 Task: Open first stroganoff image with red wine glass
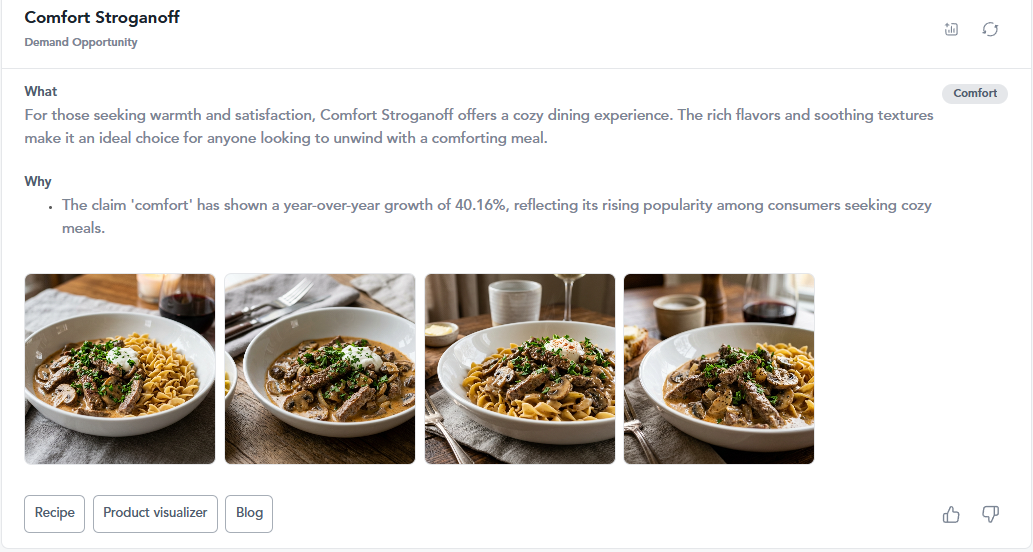click(120, 369)
